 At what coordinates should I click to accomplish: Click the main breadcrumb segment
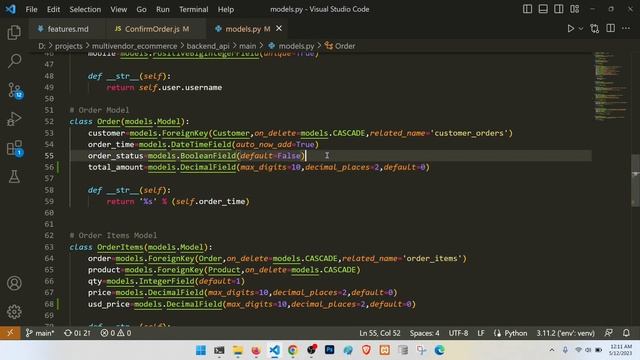[x=247, y=46]
